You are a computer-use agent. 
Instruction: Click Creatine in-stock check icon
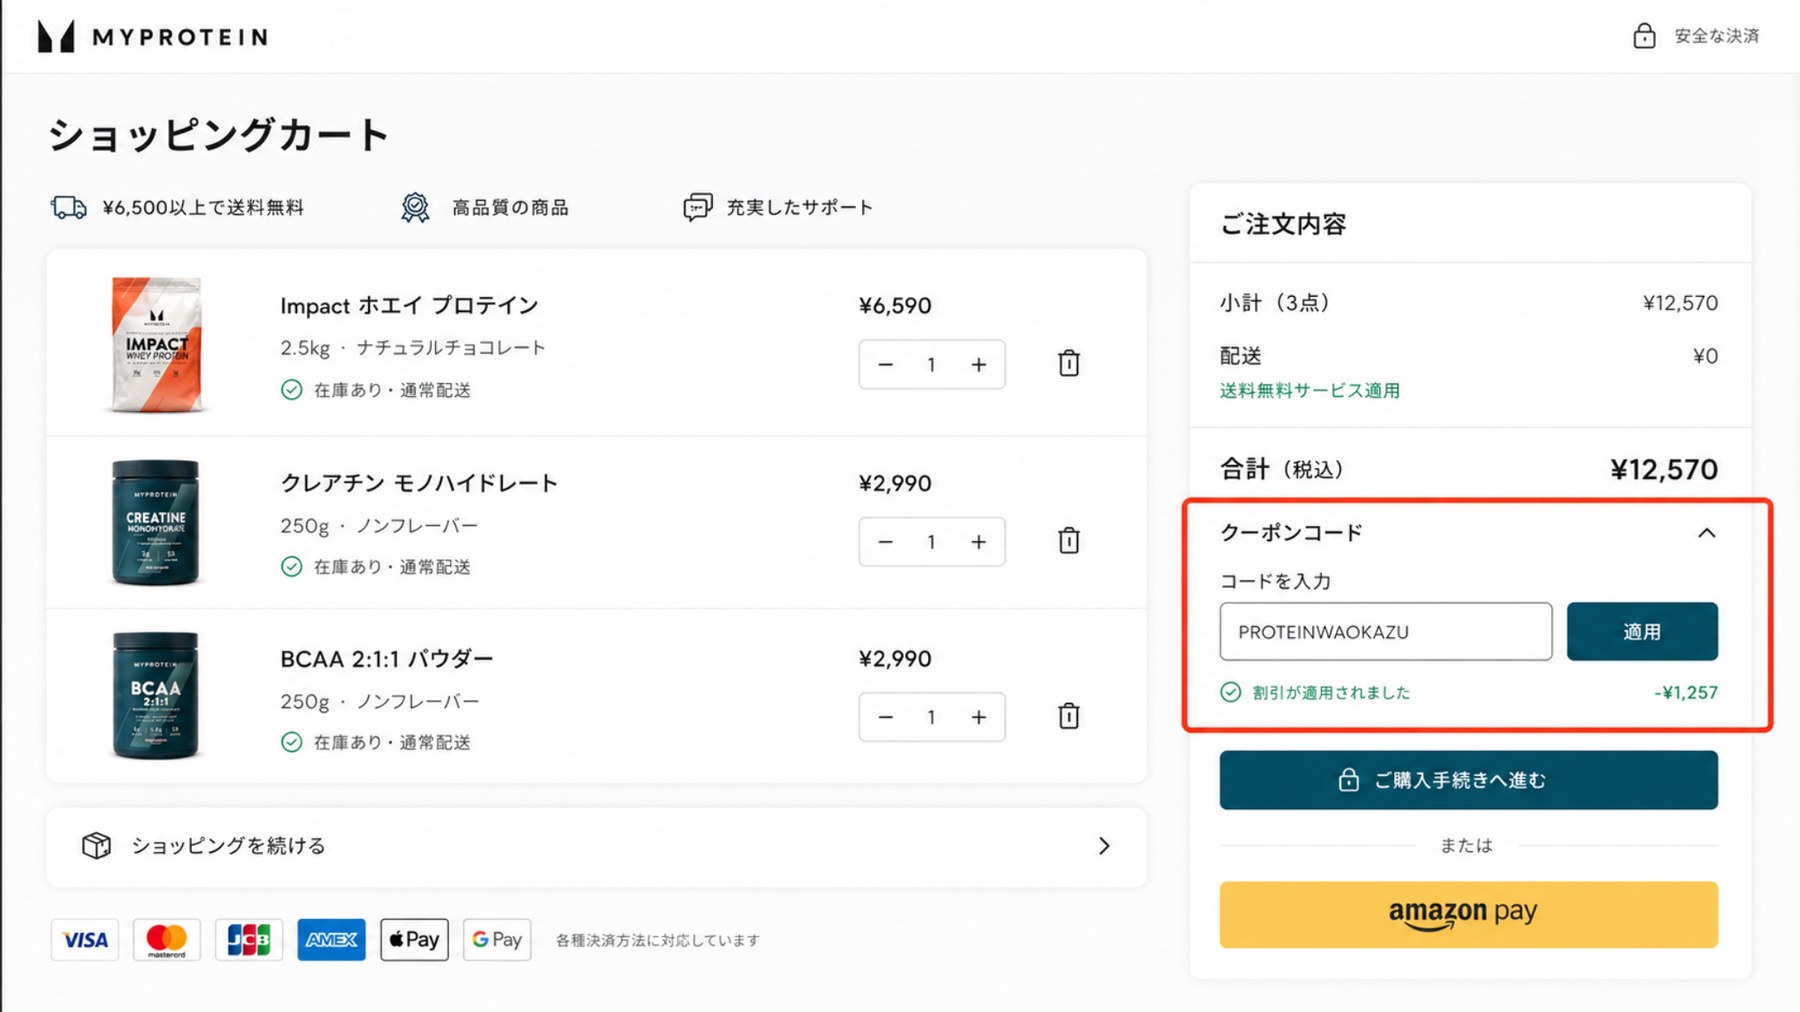(291, 567)
